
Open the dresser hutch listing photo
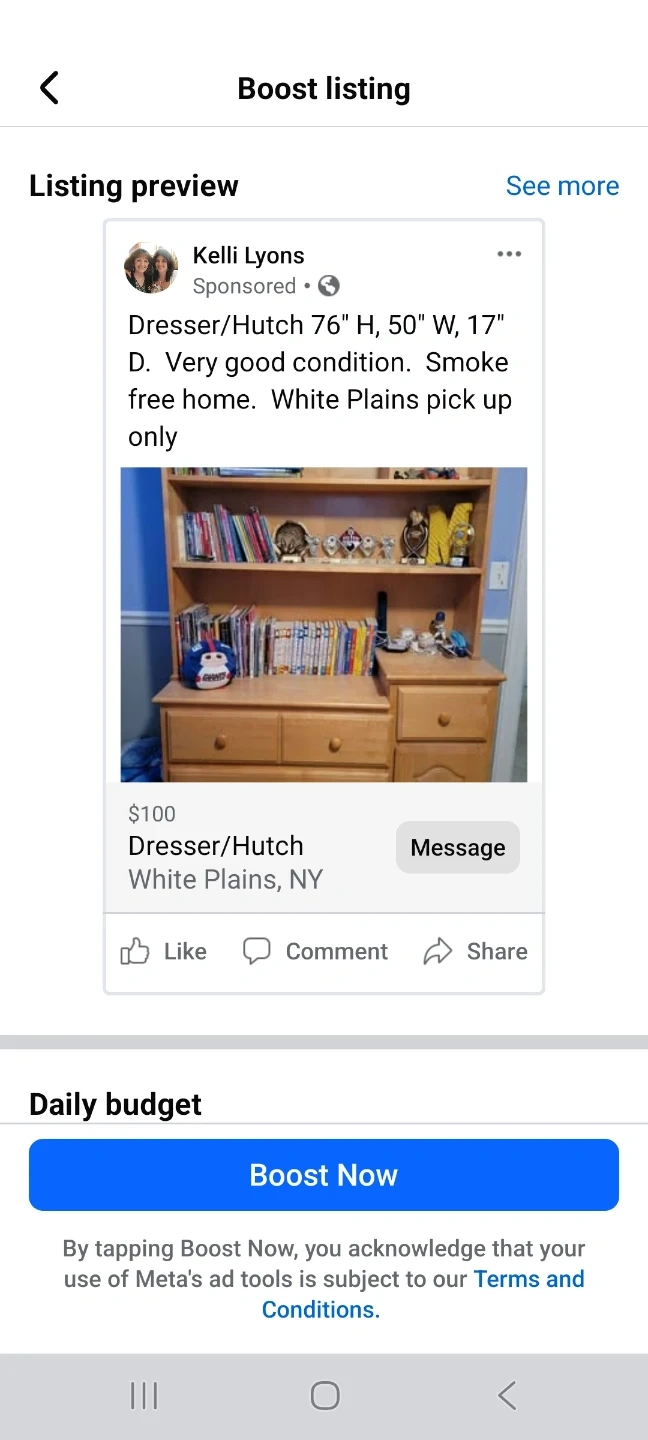point(324,624)
